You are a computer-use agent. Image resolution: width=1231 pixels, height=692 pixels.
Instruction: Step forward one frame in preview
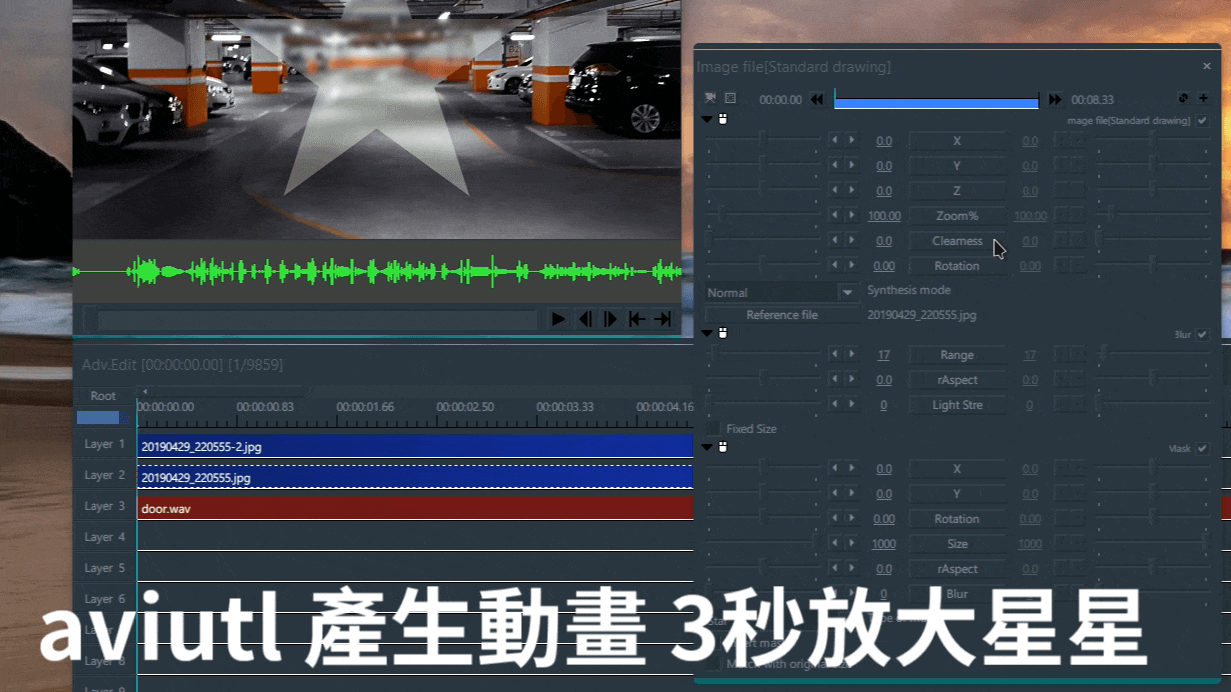click(x=610, y=319)
